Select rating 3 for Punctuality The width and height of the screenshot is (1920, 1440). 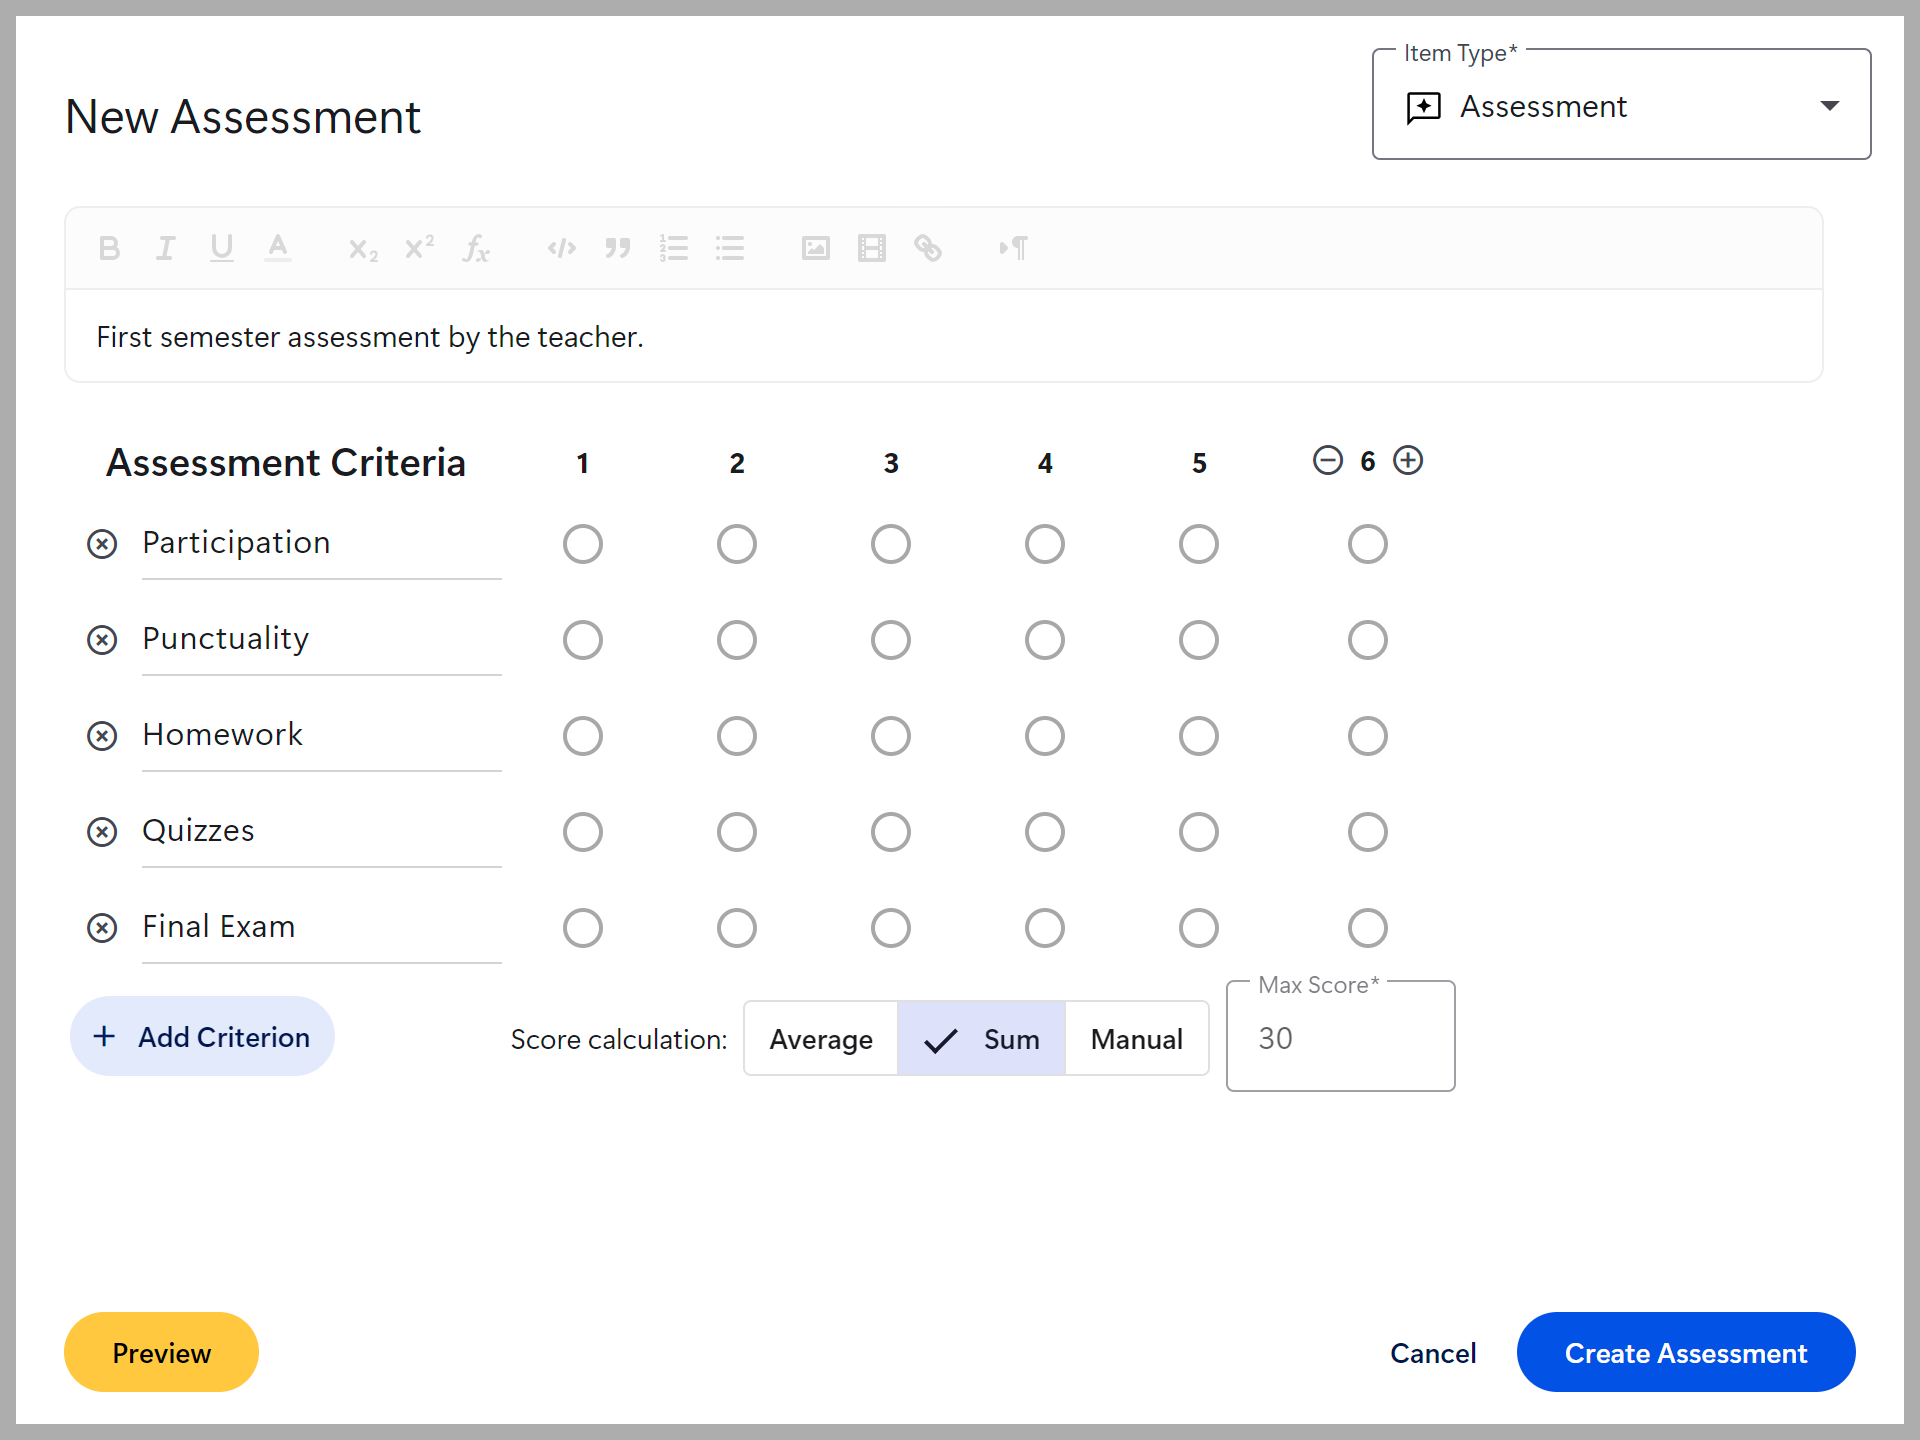point(891,640)
